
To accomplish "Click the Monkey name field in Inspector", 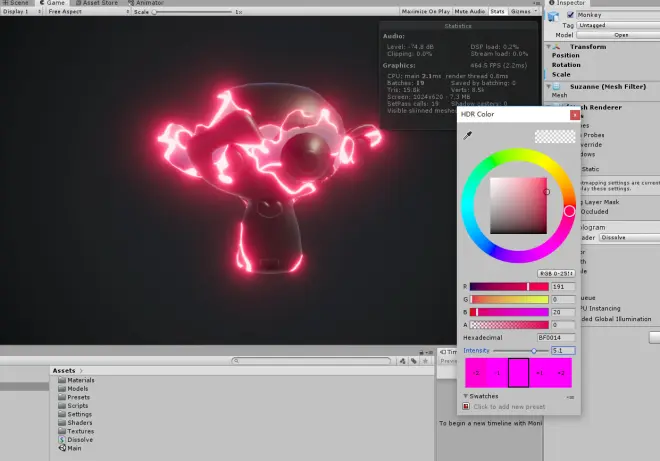I will 618,15.
